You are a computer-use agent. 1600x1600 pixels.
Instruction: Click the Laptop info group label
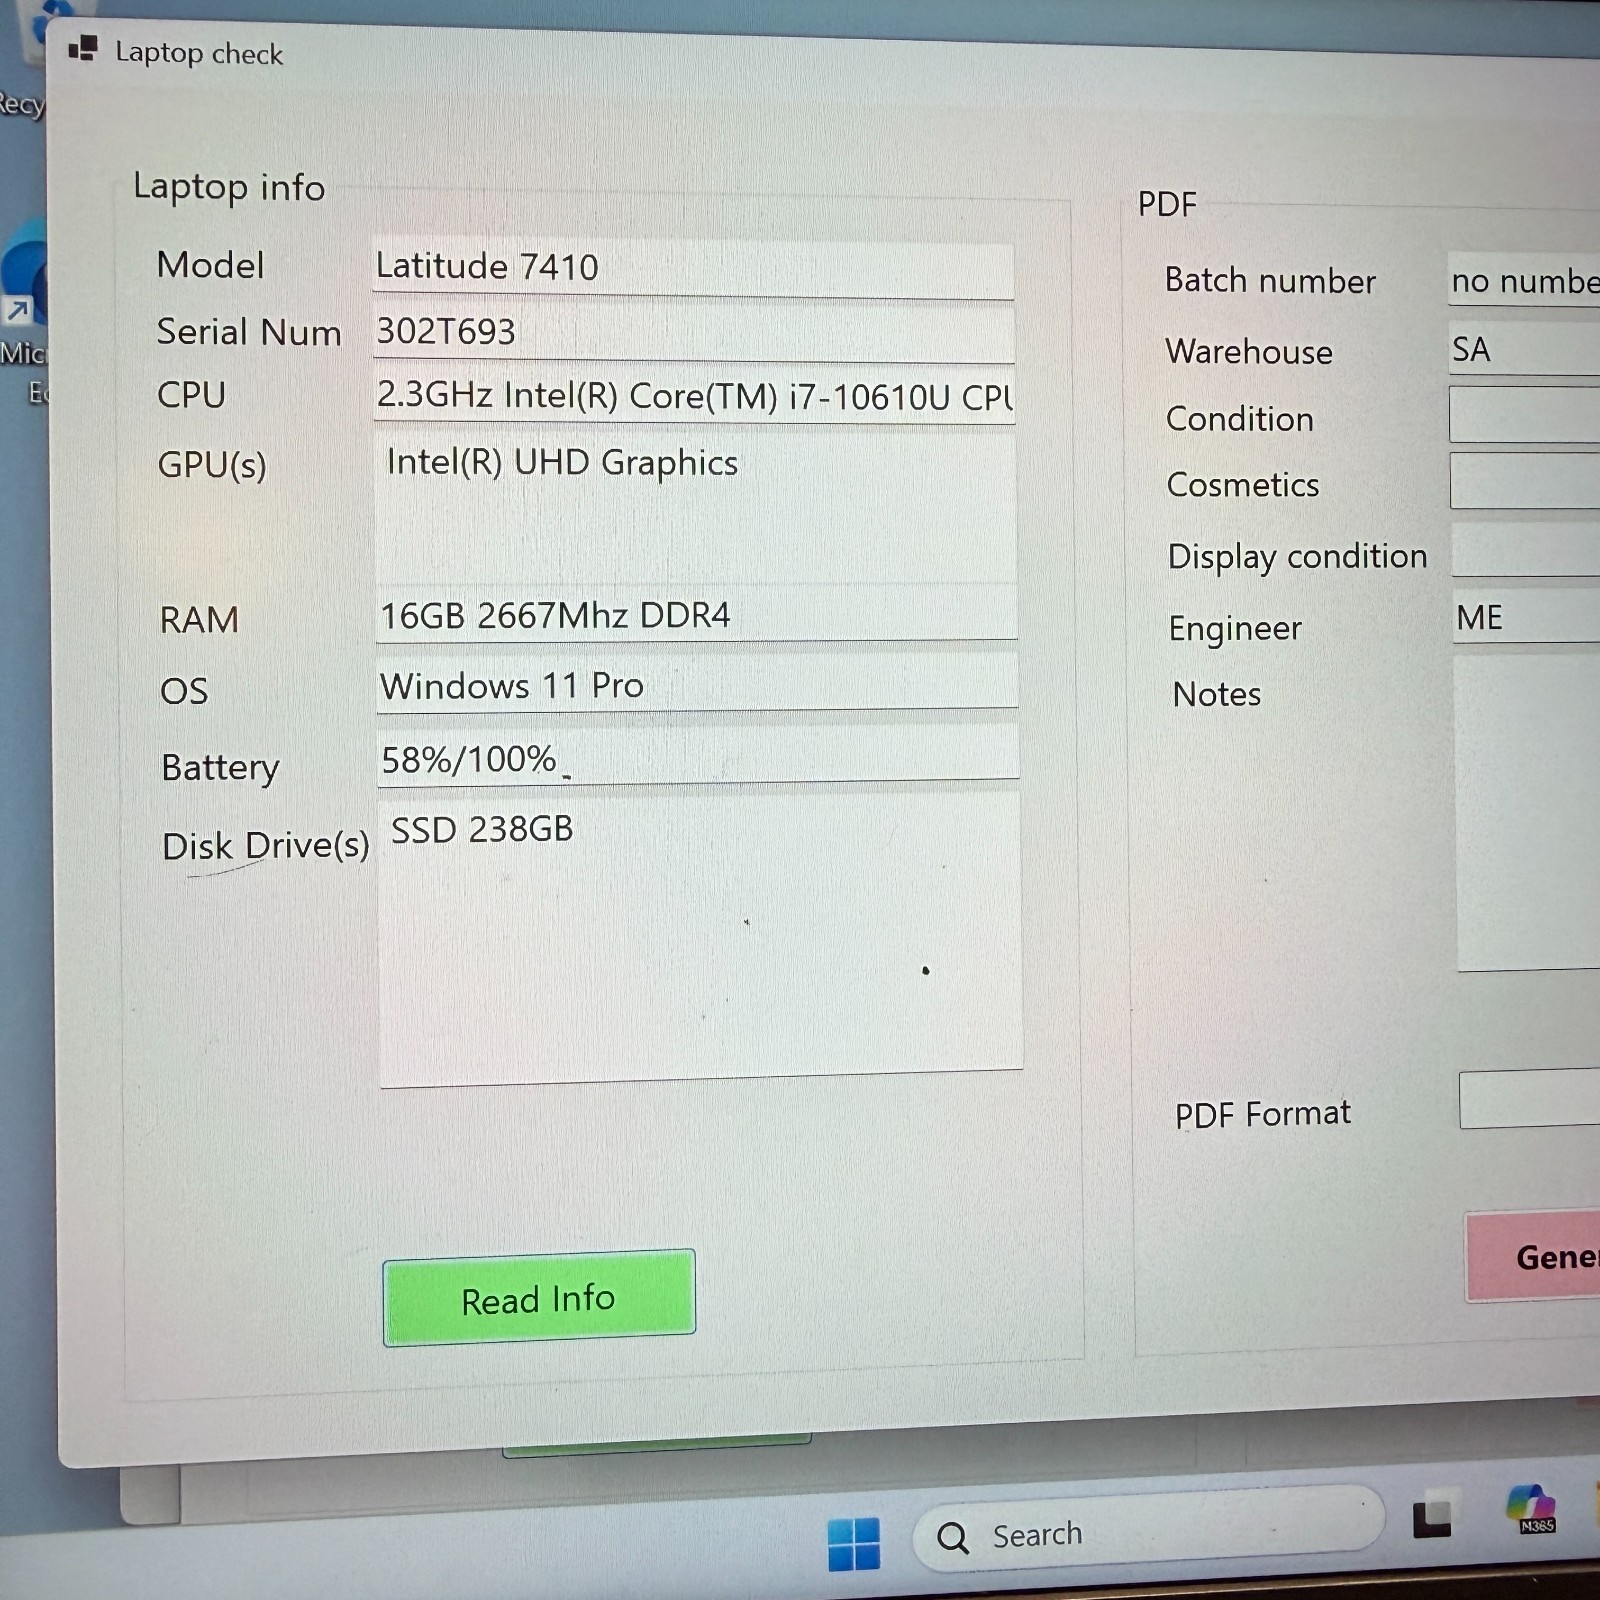click(x=229, y=187)
